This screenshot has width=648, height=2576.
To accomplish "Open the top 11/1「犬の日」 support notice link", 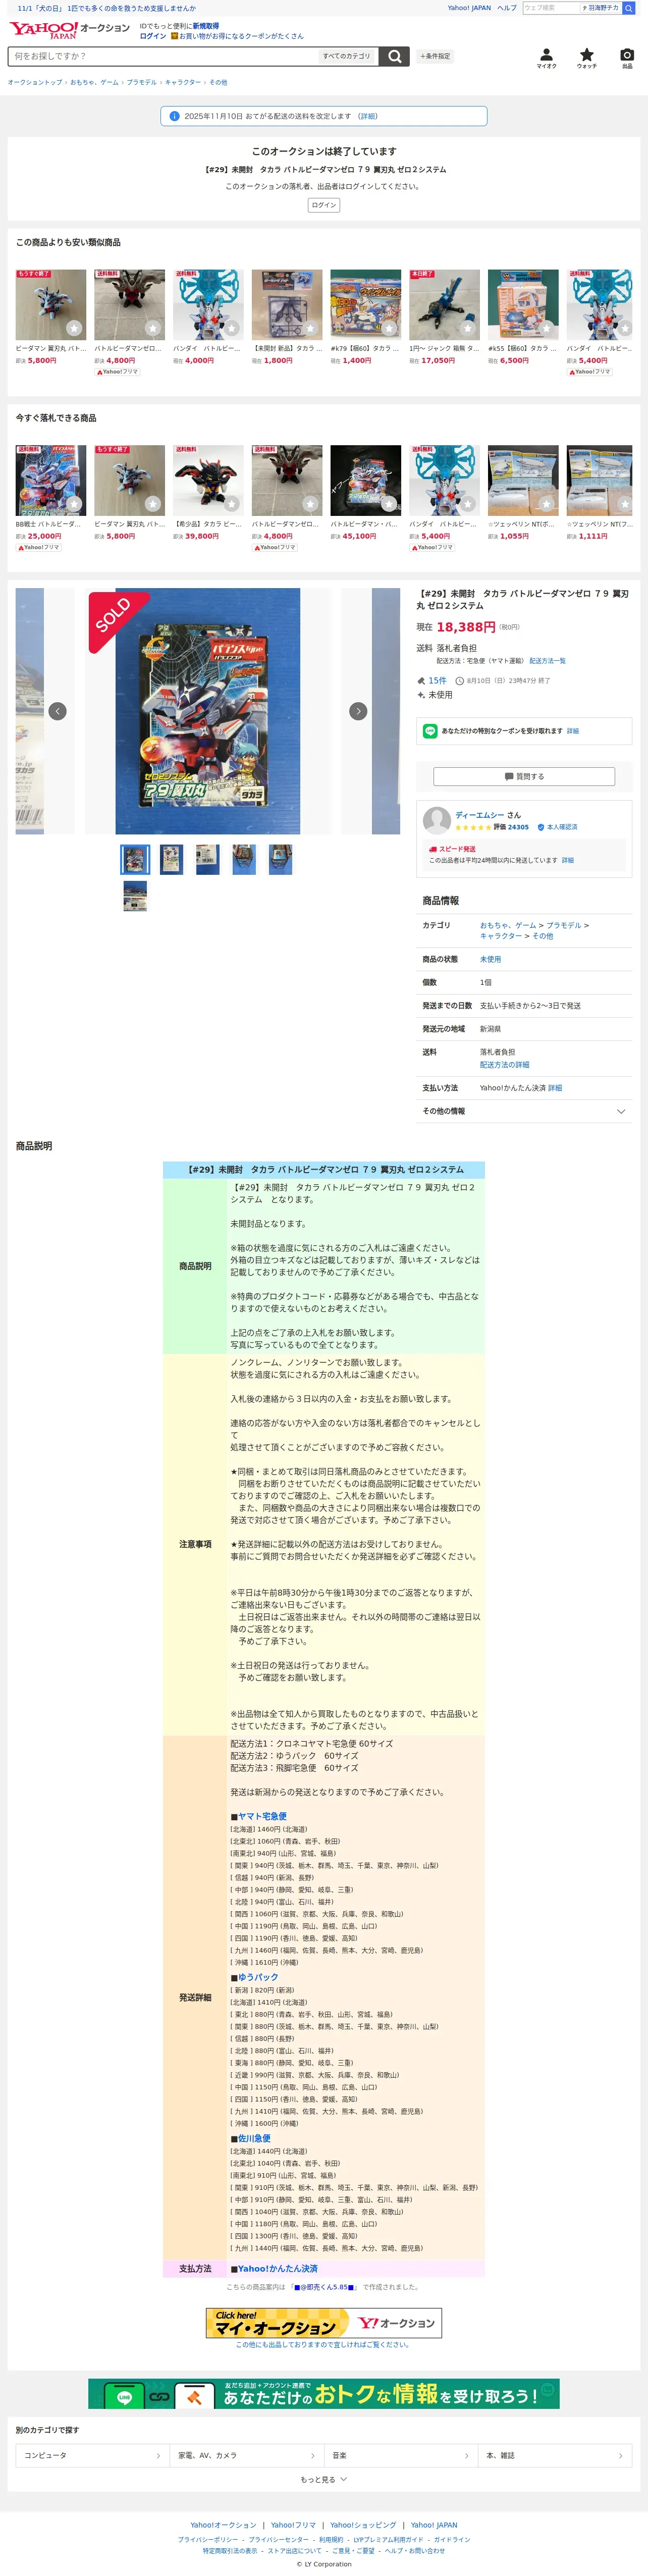I will (106, 8).
